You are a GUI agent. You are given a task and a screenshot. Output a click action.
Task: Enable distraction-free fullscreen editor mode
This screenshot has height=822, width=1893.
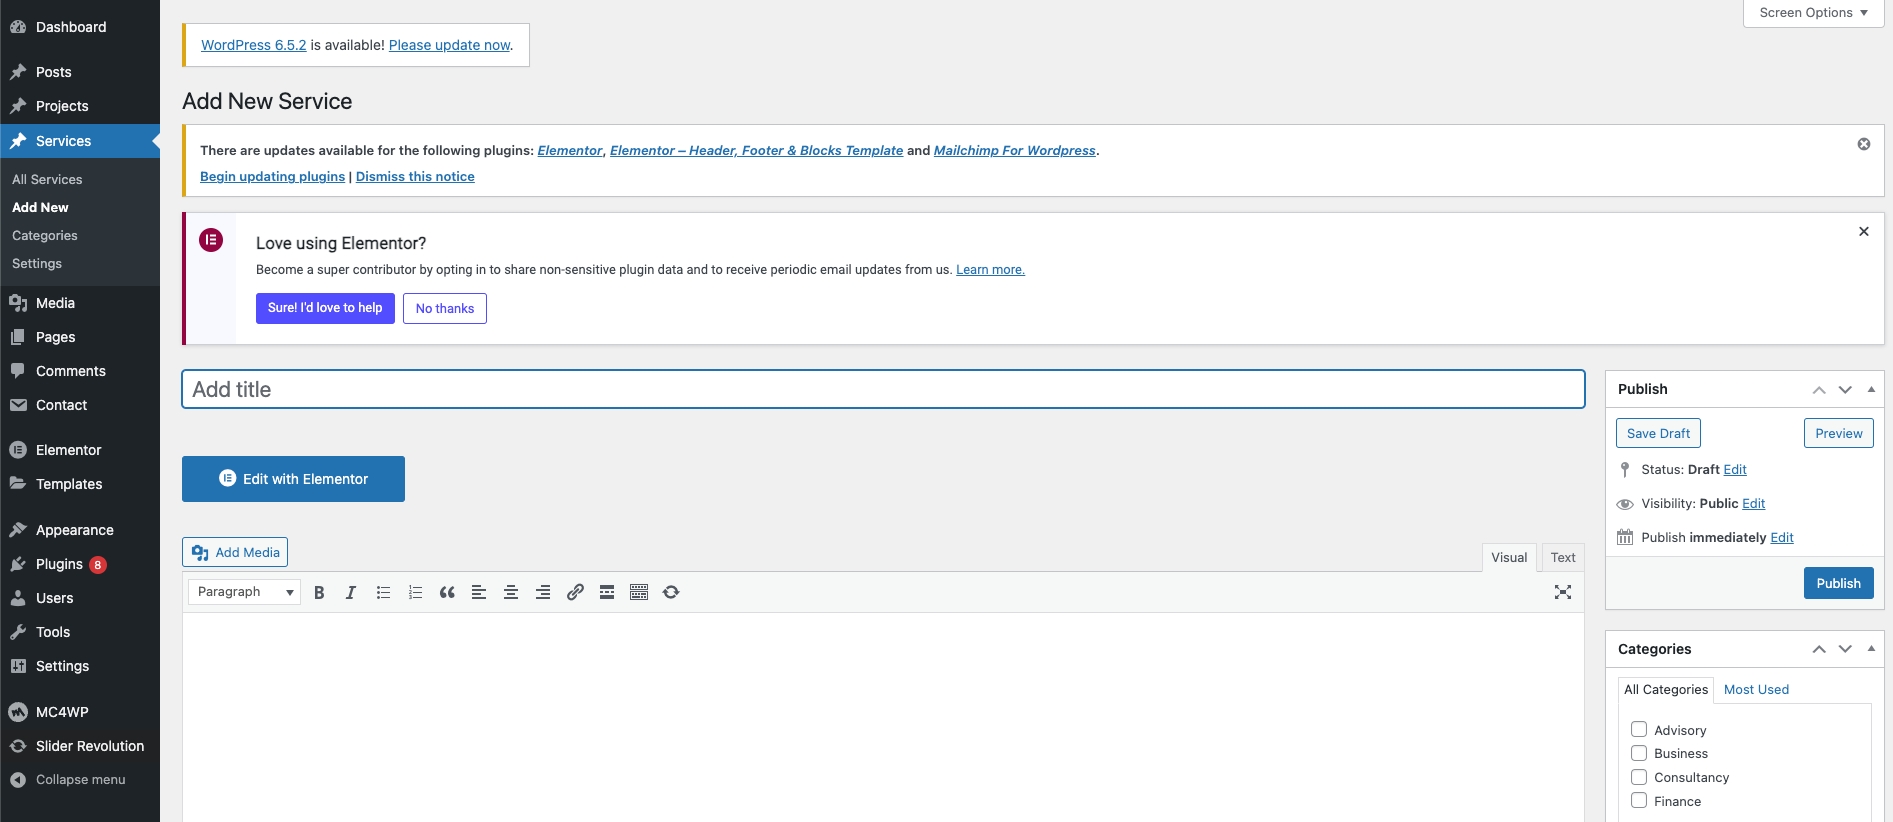tap(1562, 592)
